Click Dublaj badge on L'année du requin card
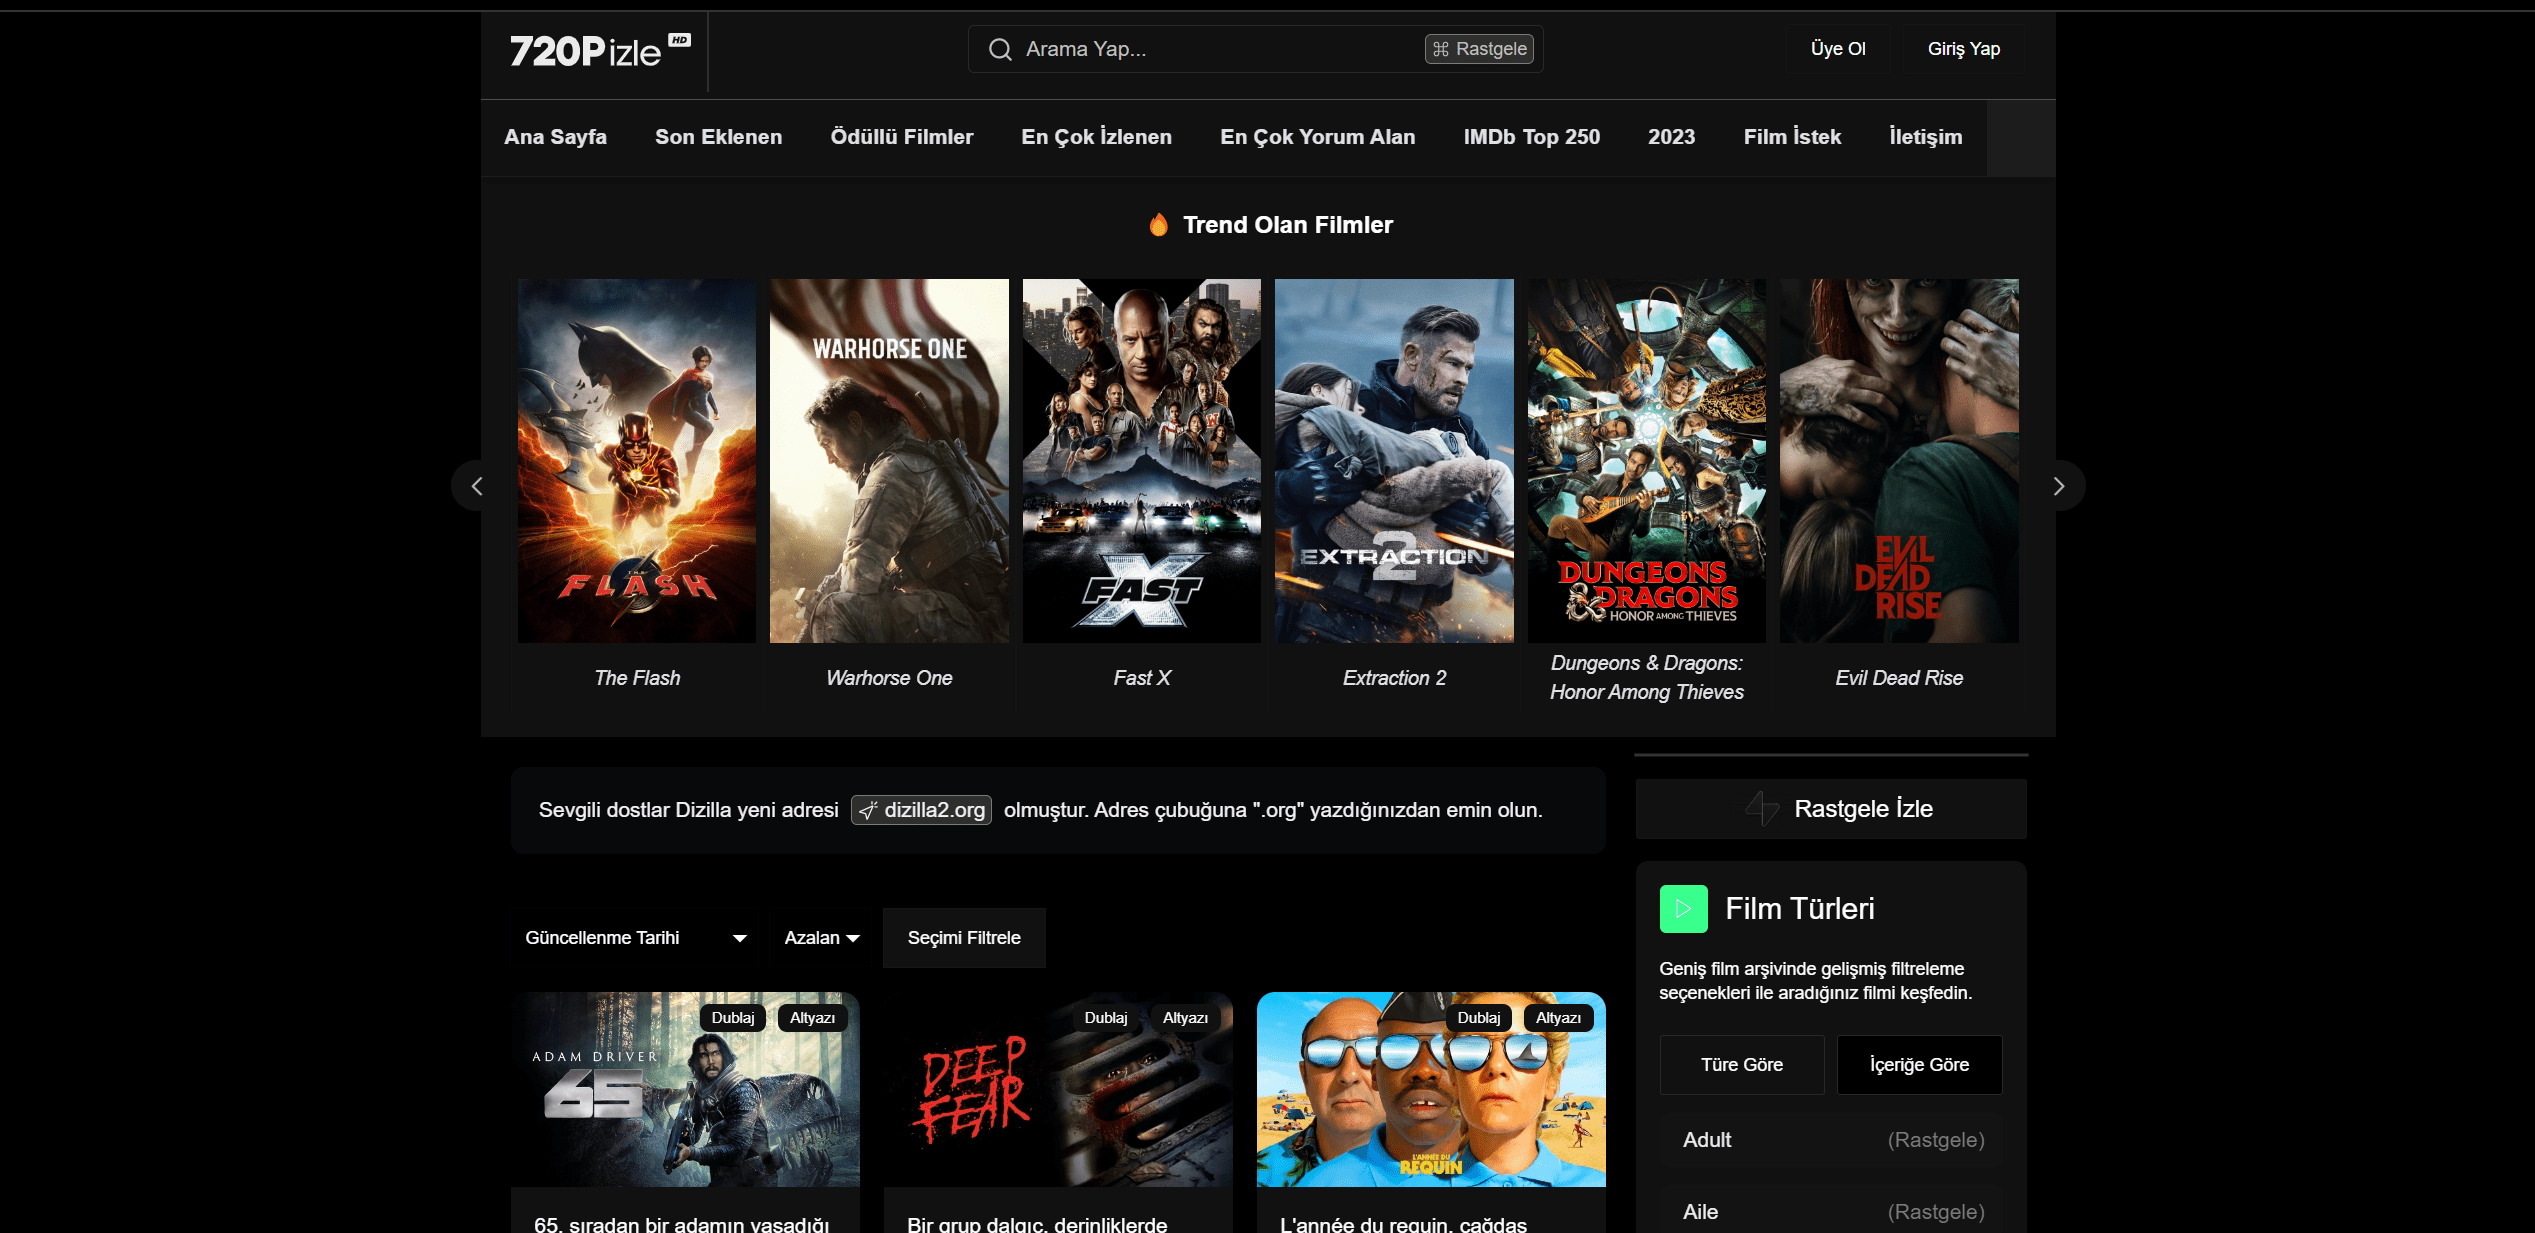Viewport: 2535px width, 1233px height. pyautogui.click(x=1479, y=1018)
